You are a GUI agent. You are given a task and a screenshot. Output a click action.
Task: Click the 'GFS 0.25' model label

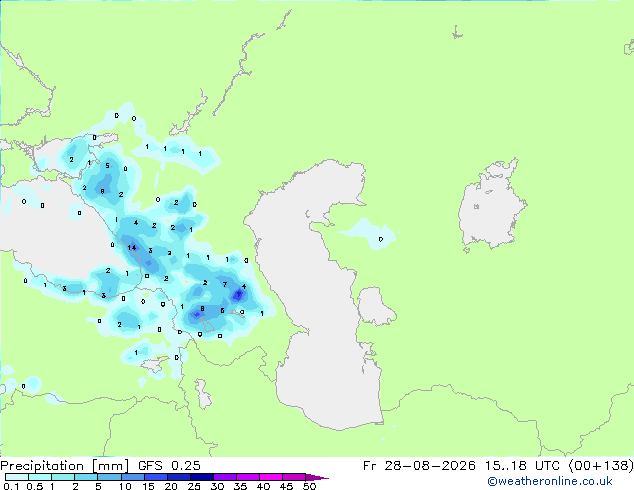[169, 466]
